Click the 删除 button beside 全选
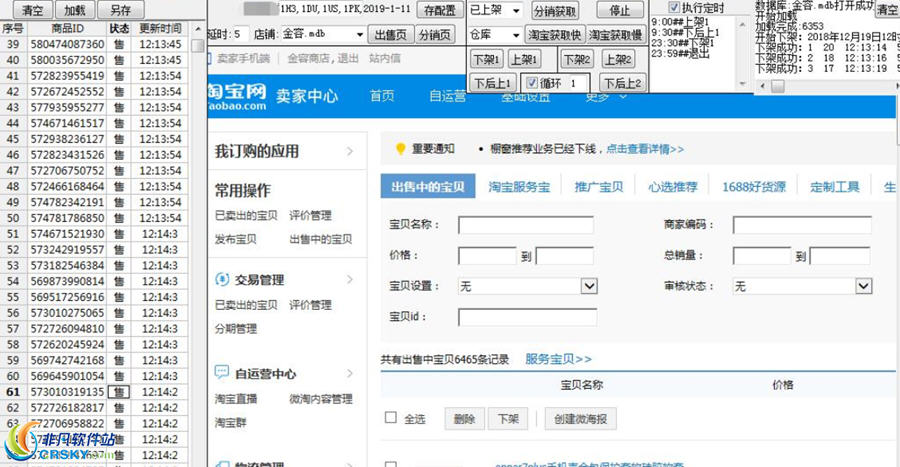 [x=464, y=419]
